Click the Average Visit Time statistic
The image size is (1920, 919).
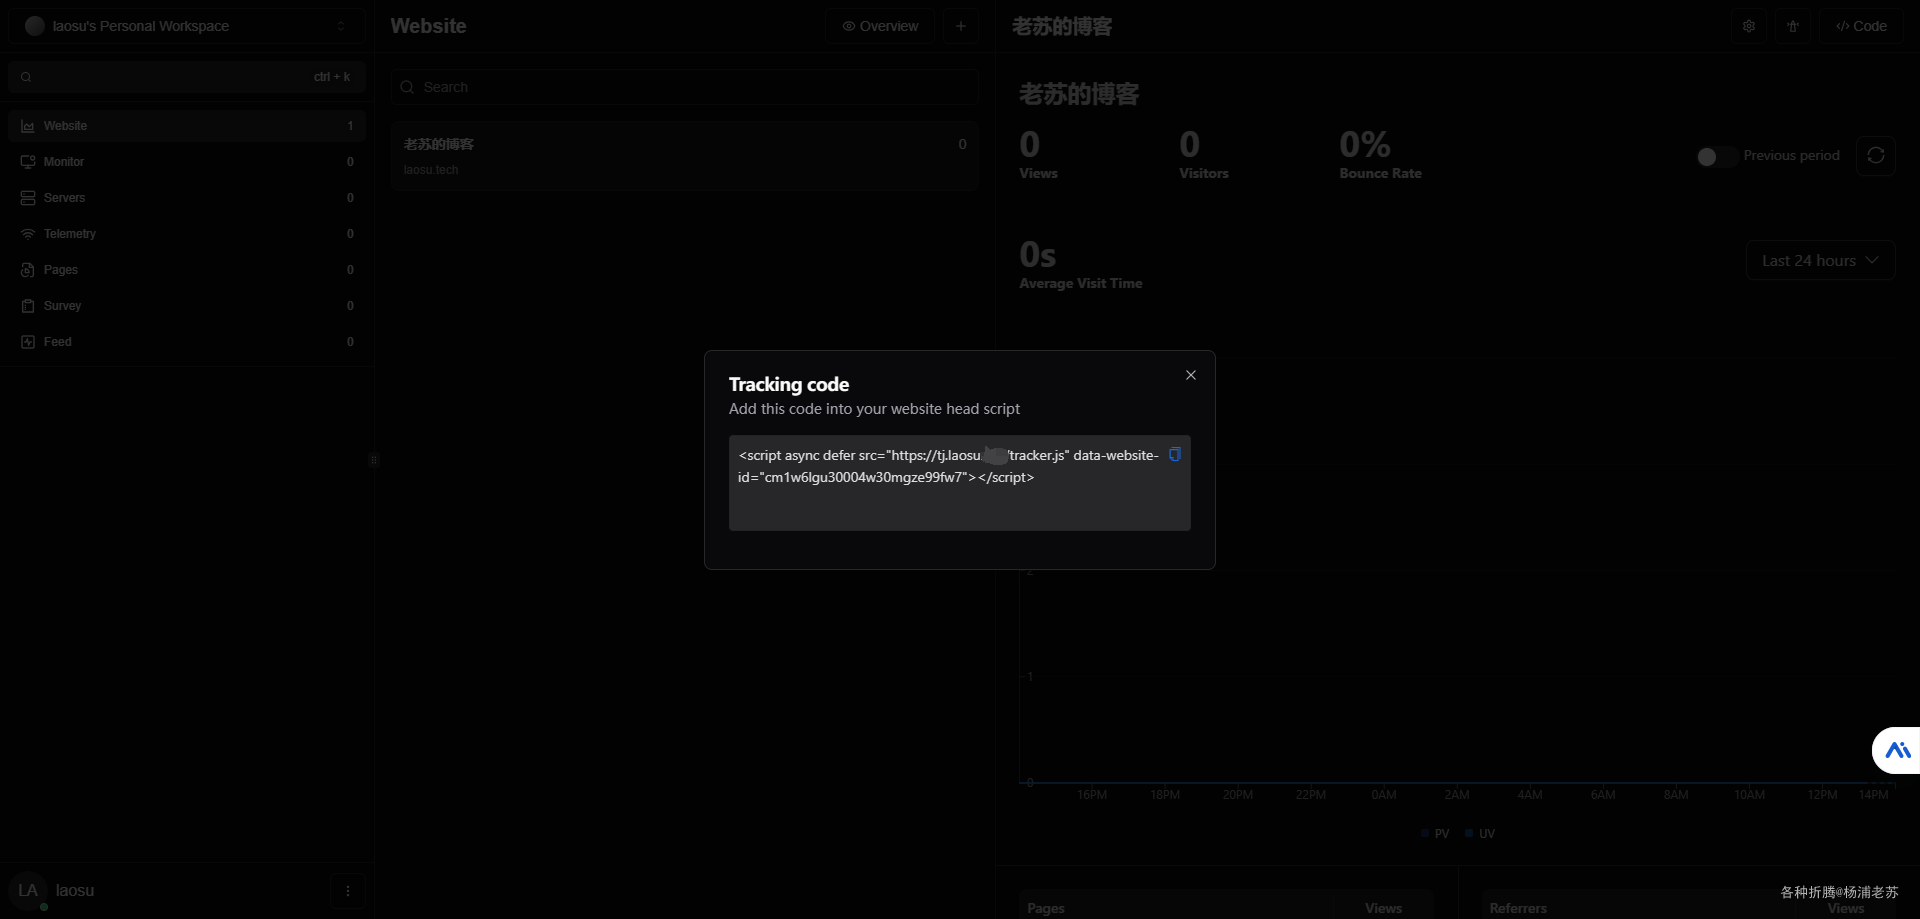coord(1080,266)
